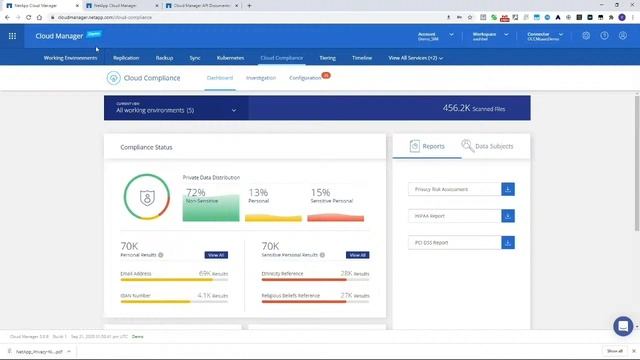Switch to Investigation sub-tab
Viewport: 640px width, 360px height.
(x=261, y=78)
